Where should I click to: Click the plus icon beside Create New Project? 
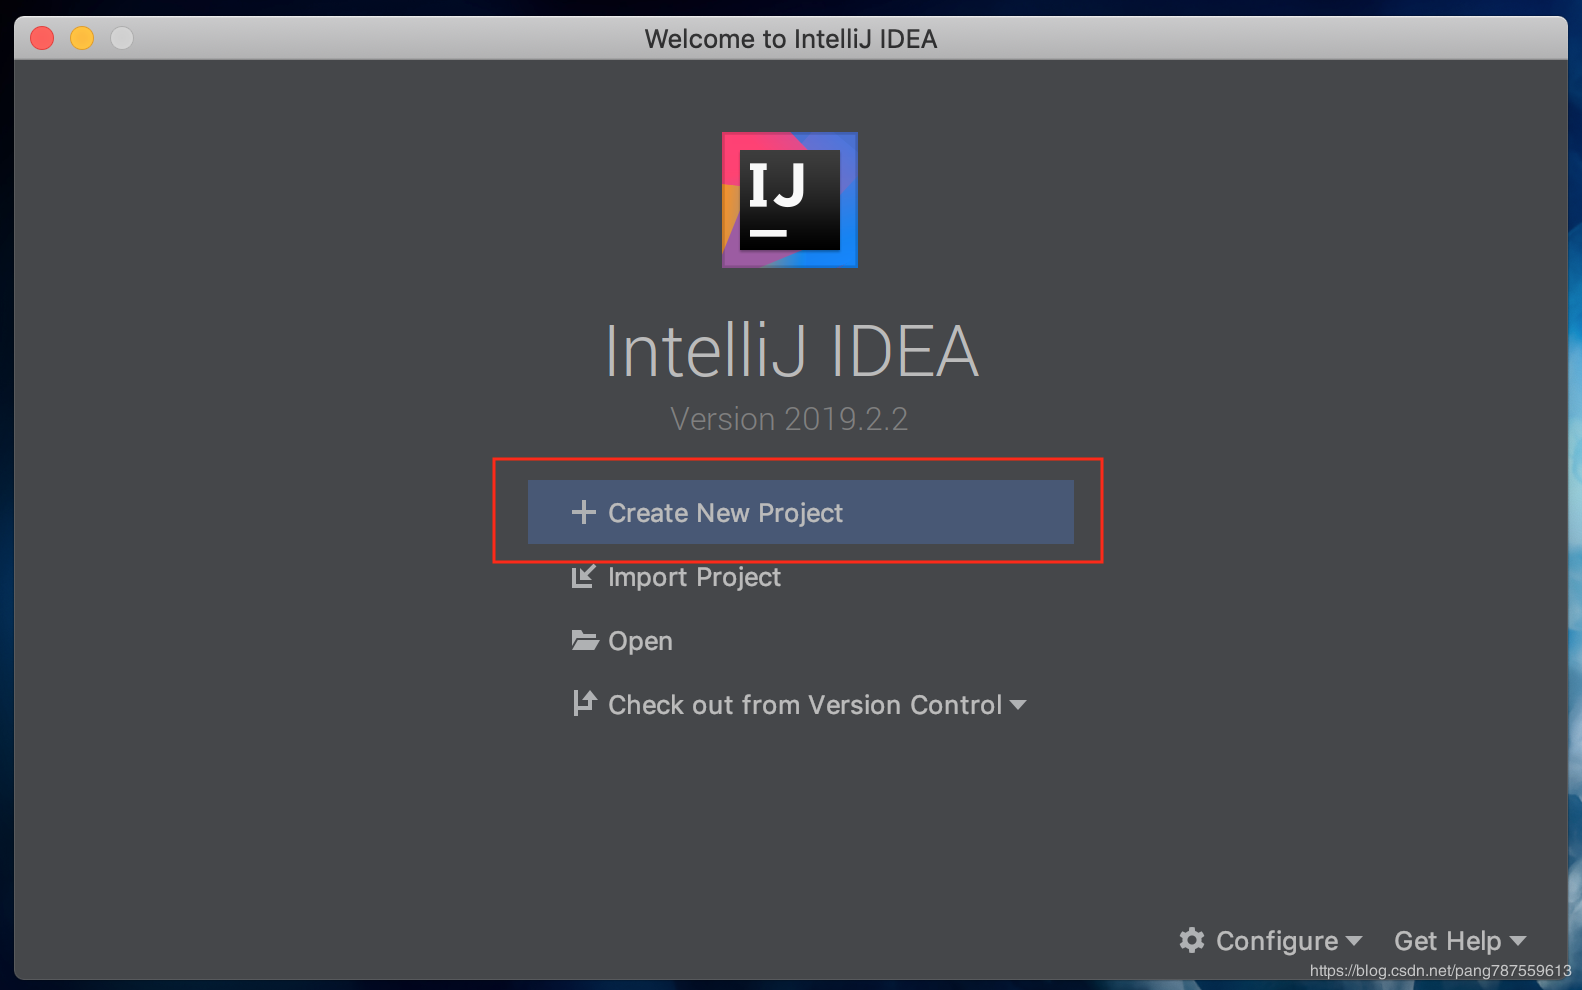coord(584,513)
